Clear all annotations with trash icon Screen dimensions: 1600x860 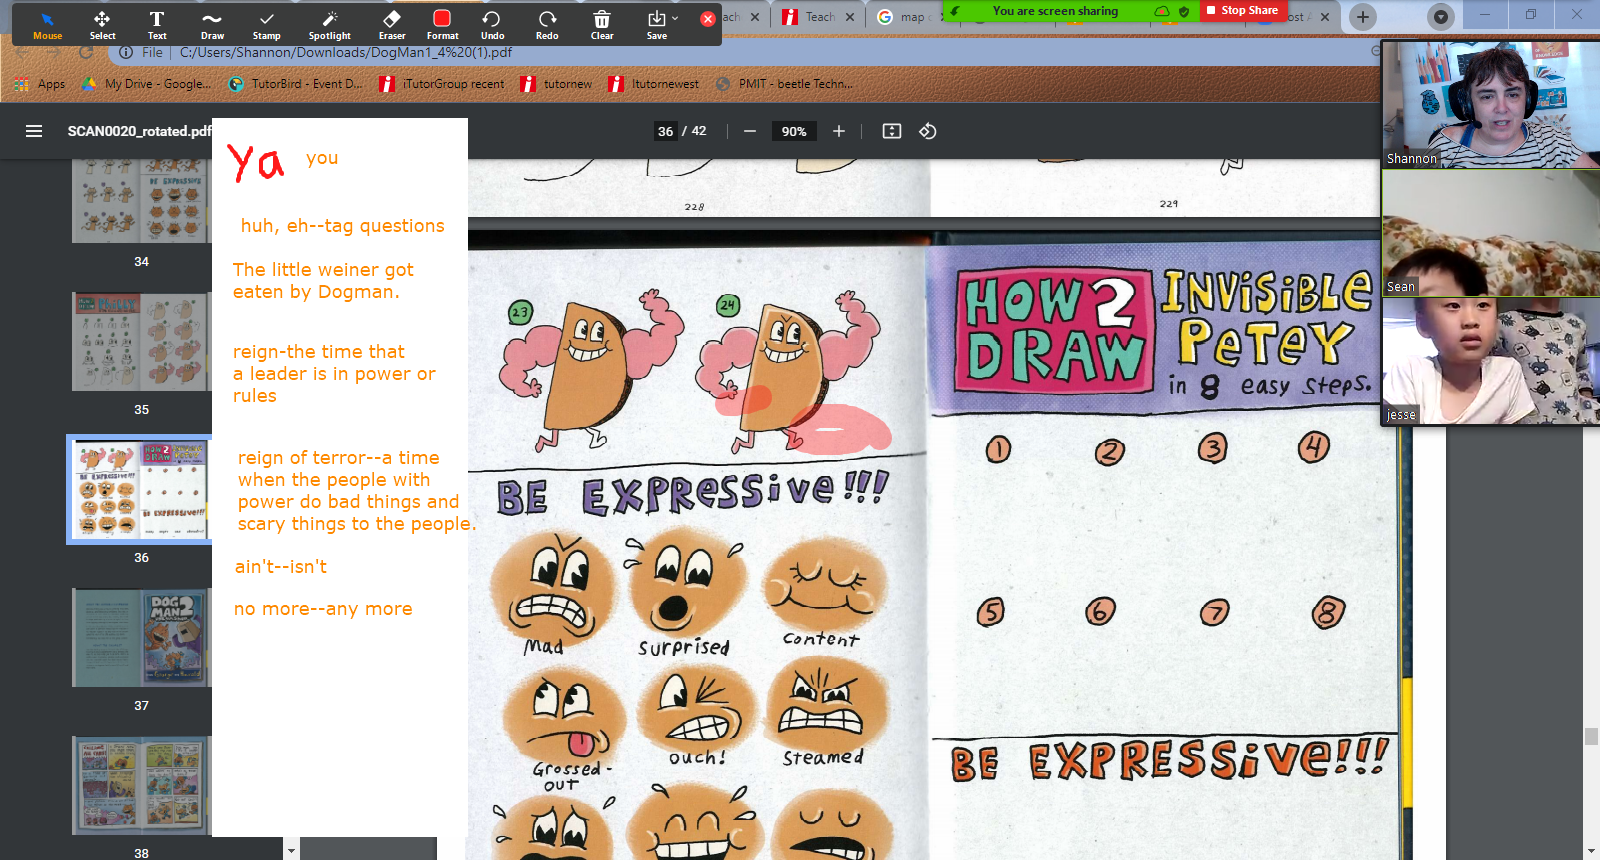[602, 25]
